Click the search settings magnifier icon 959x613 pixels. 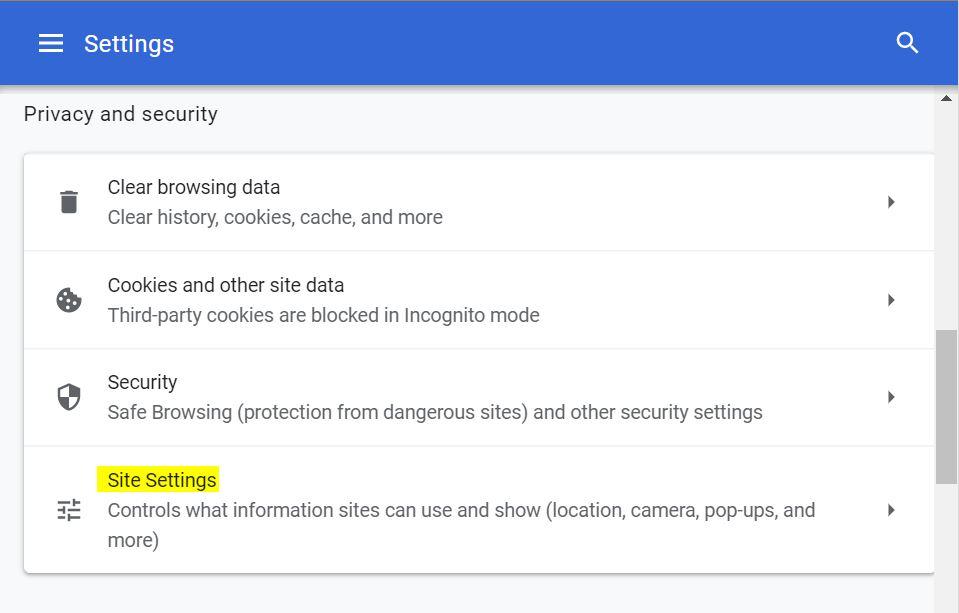(x=907, y=43)
